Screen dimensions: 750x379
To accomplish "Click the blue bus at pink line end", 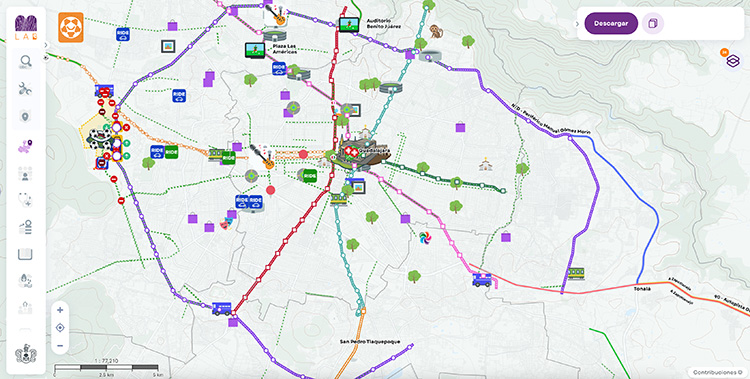I will tap(482, 279).
